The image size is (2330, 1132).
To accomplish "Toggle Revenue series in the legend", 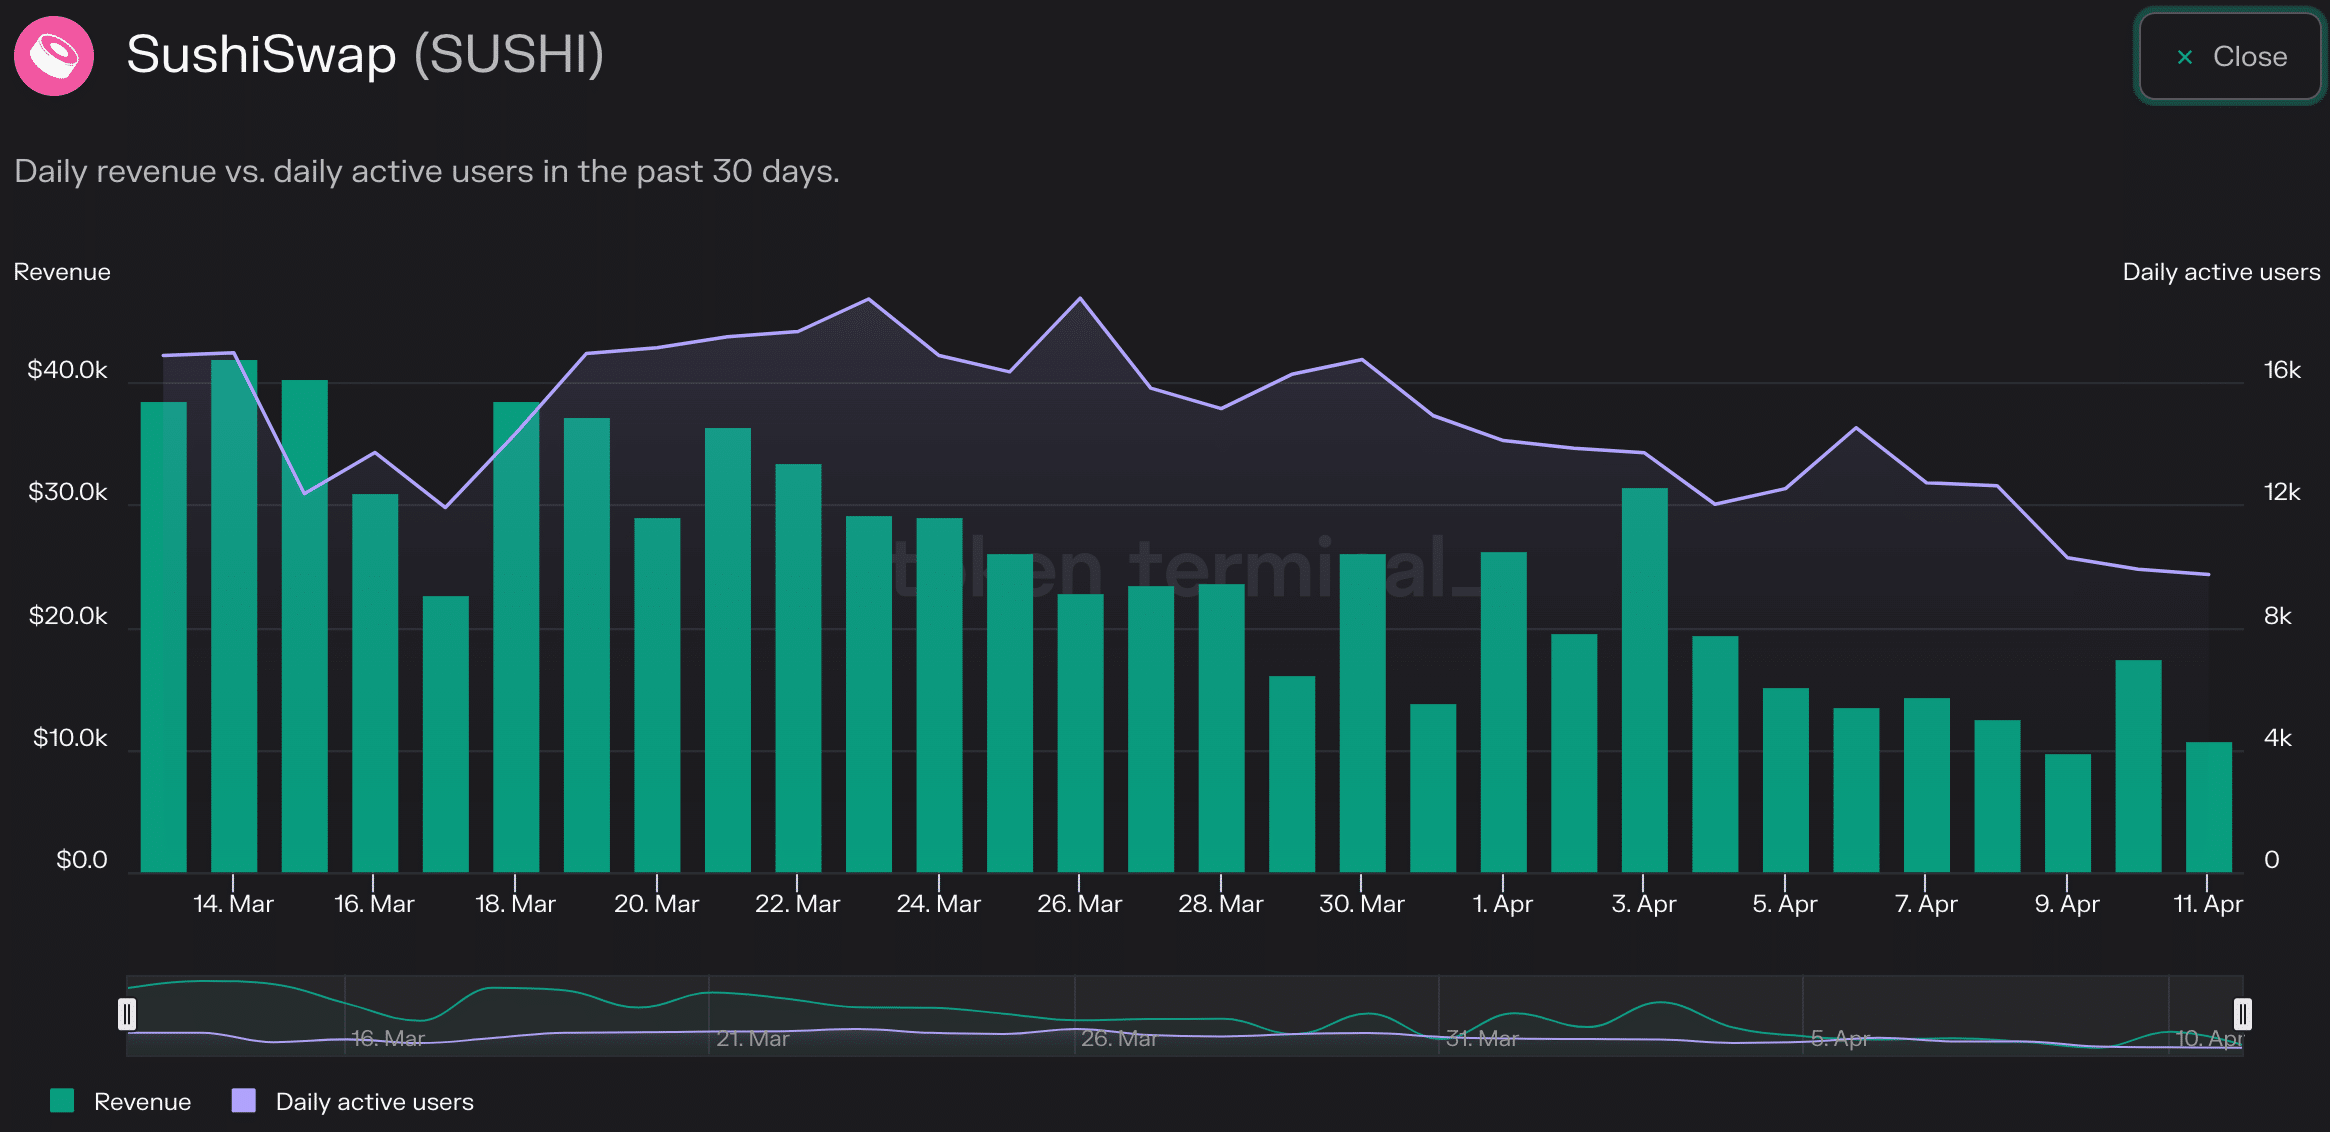I will click(121, 1101).
